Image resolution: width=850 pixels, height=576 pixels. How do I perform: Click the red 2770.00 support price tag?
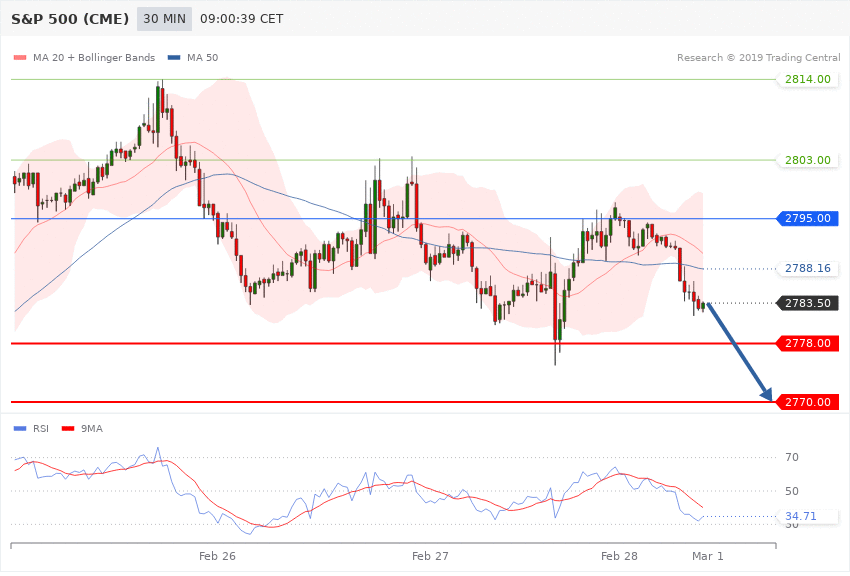tap(808, 402)
